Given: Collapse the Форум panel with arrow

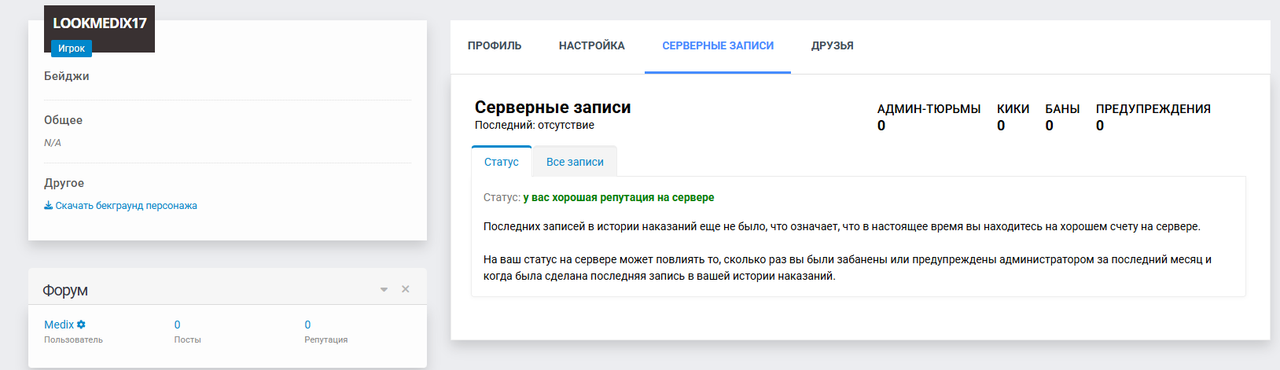Looking at the screenshot, I should (x=384, y=289).
